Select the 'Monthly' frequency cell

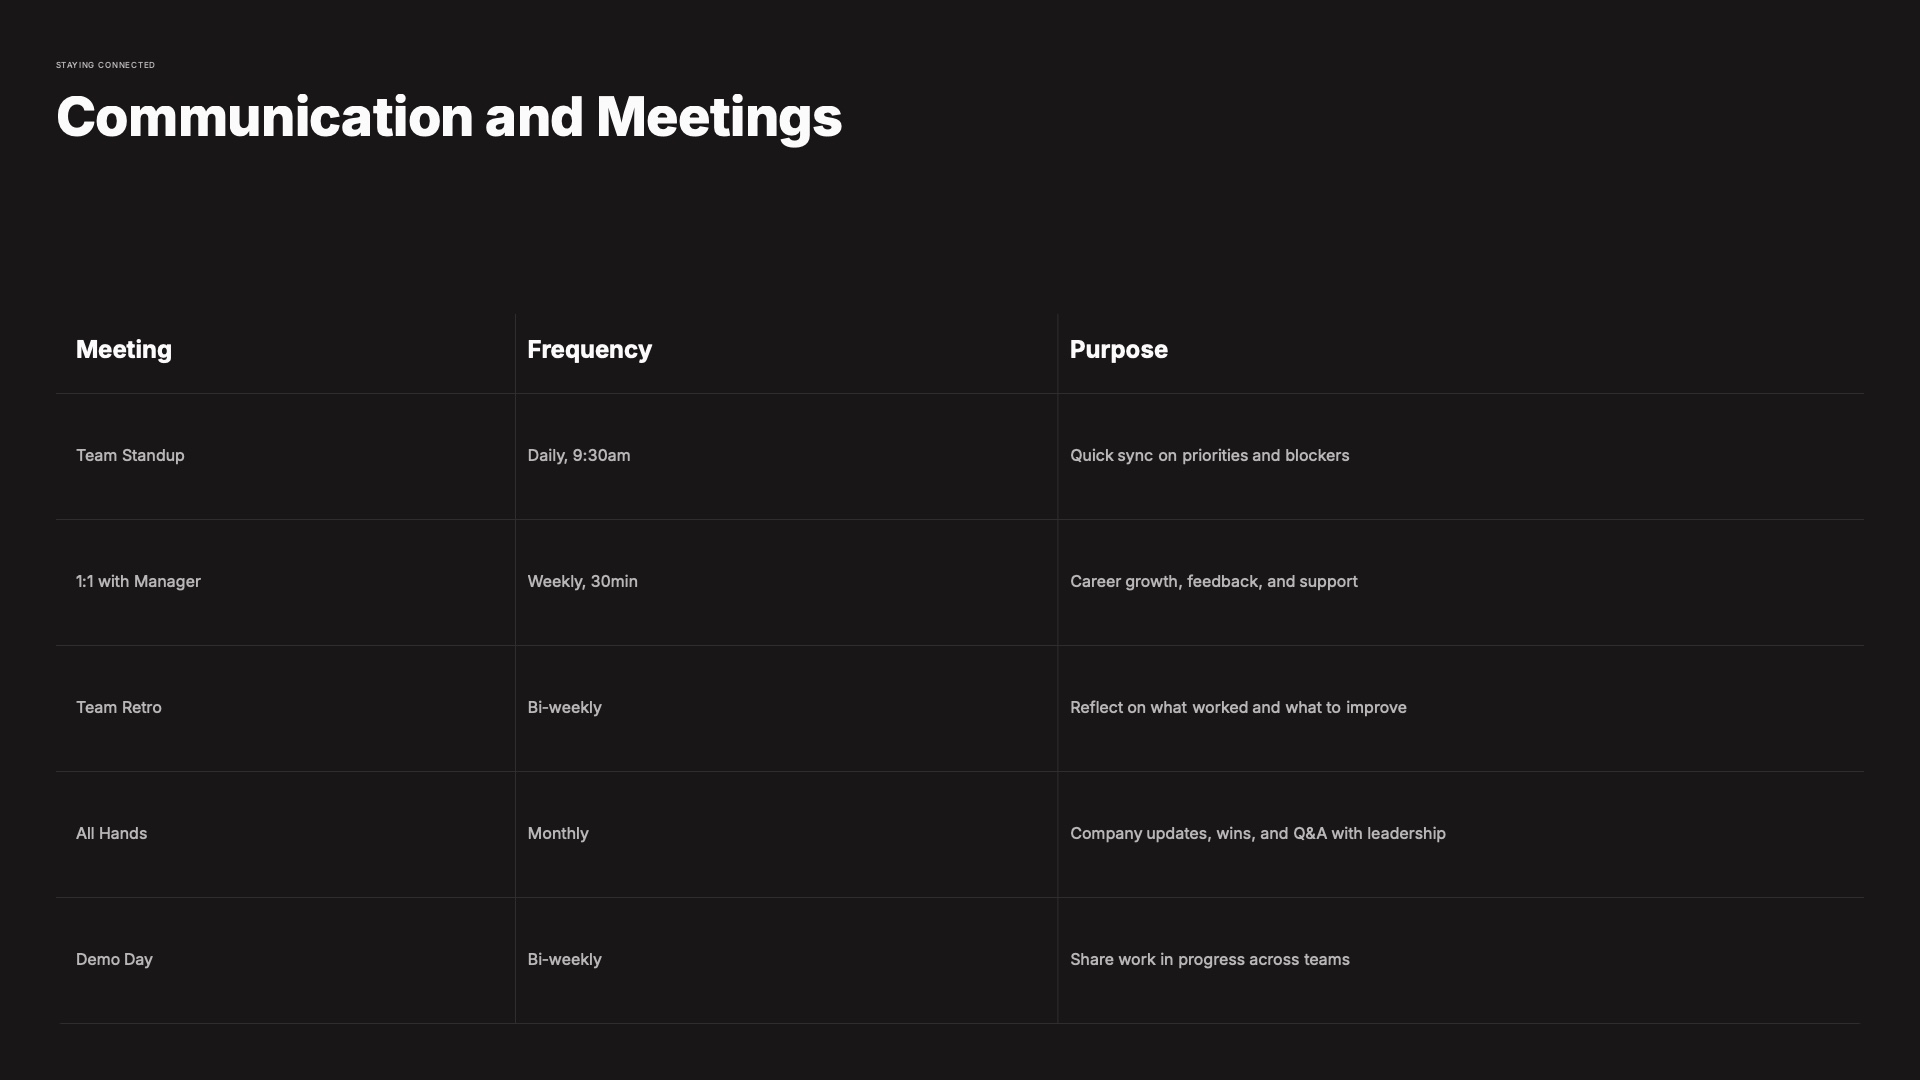(557, 834)
